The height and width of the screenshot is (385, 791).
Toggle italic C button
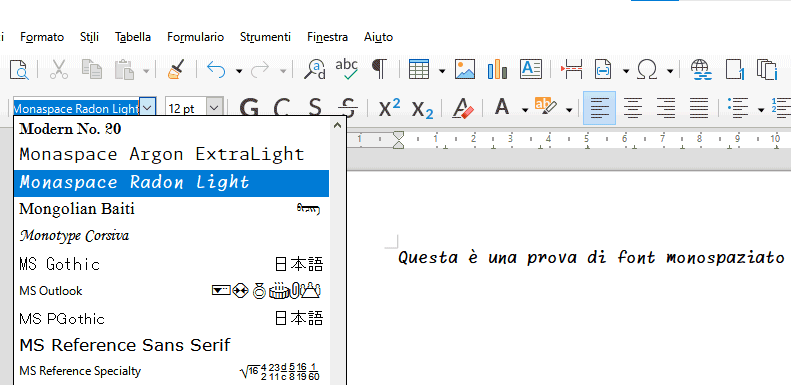tap(281, 108)
